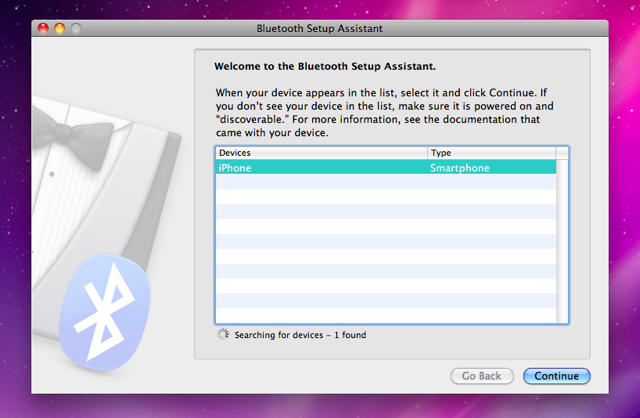This screenshot has width=640, height=418.
Task: Close the Bluetooth Setup Assistant window
Action: point(43,29)
